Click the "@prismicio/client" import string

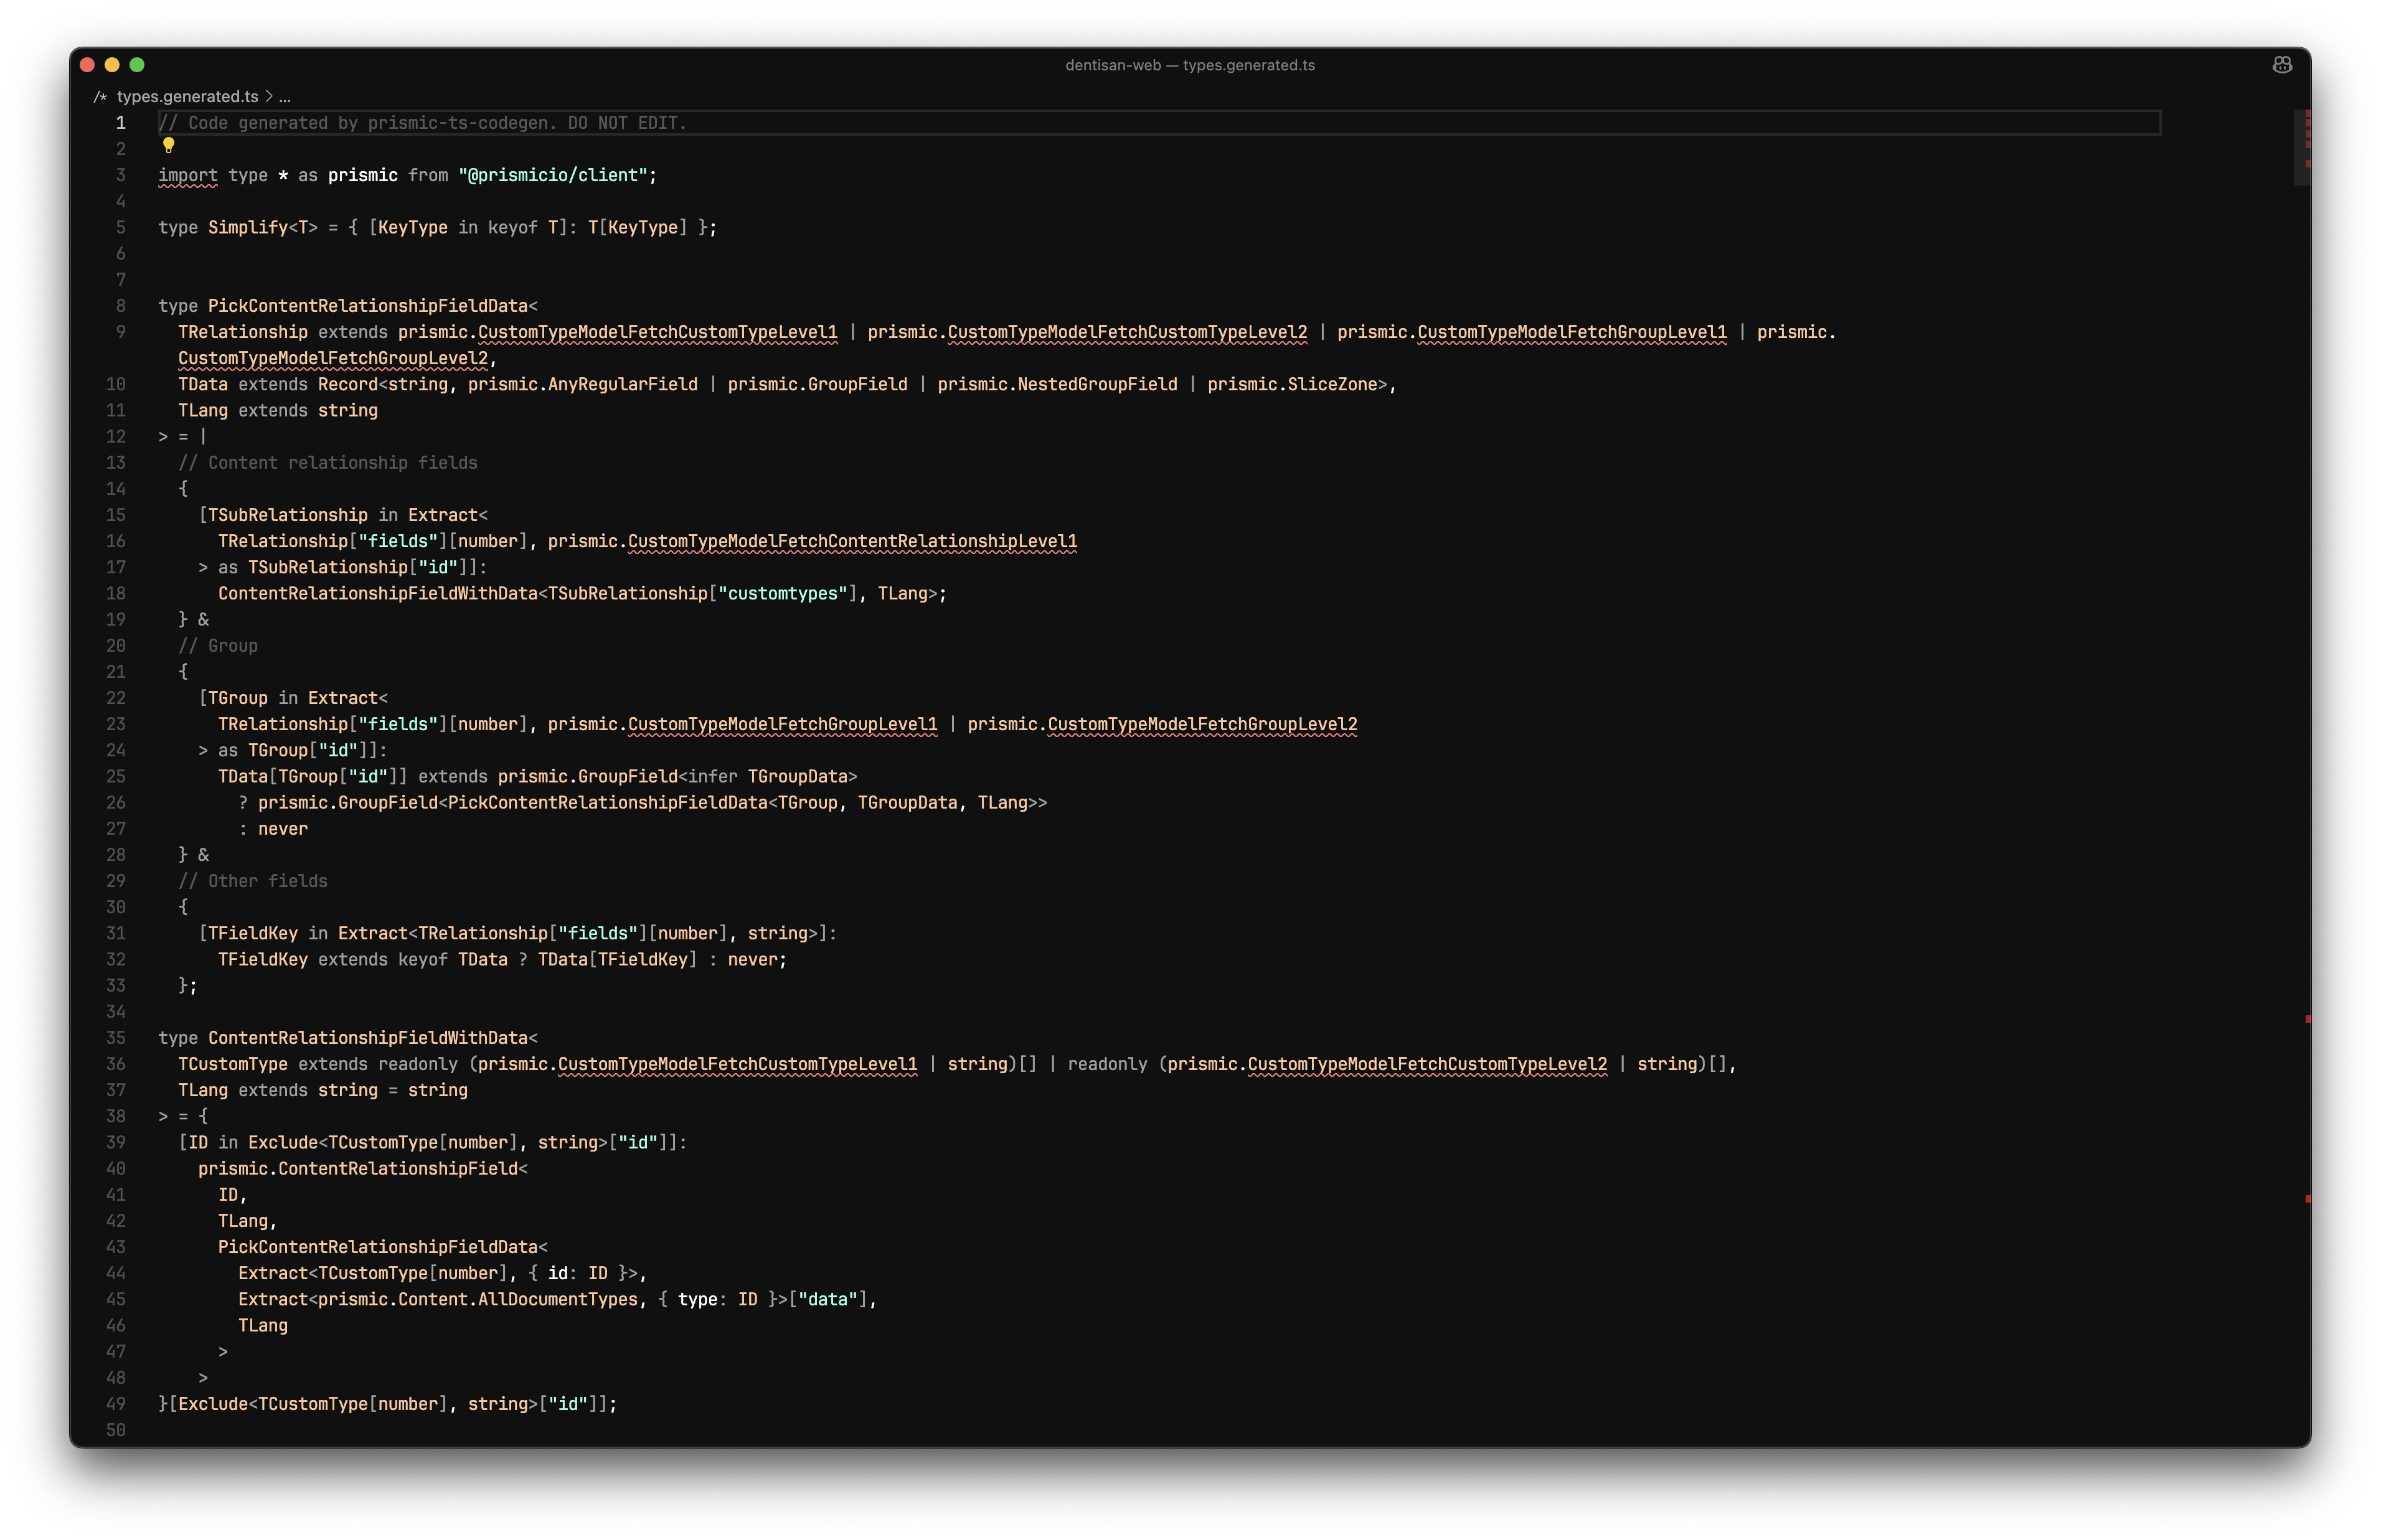tap(552, 175)
